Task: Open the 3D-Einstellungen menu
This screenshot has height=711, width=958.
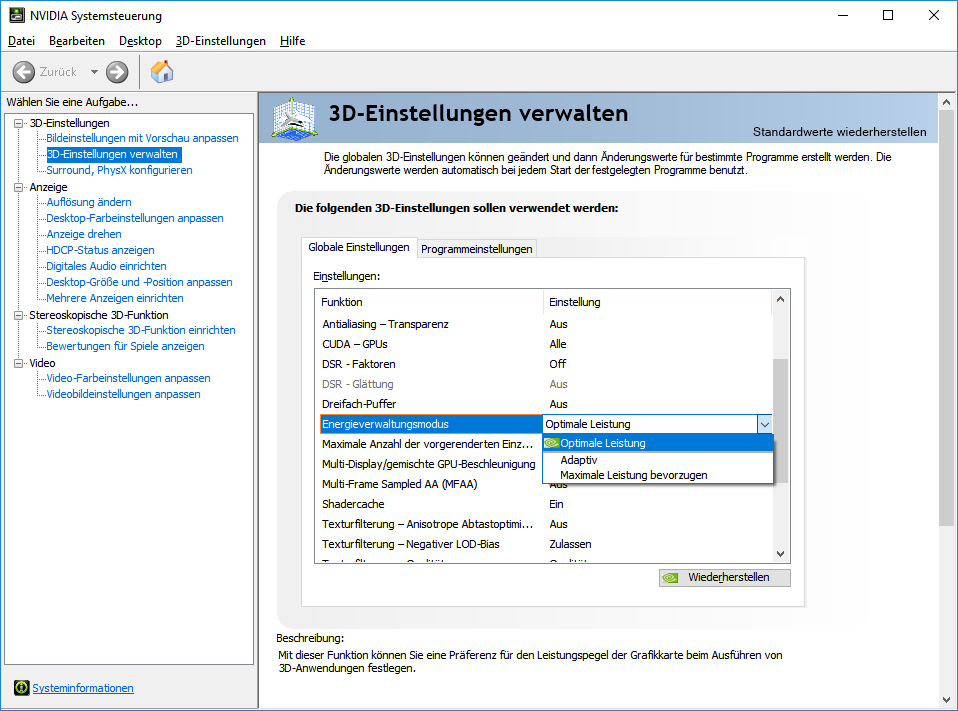Action: click(x=221, y=41)
